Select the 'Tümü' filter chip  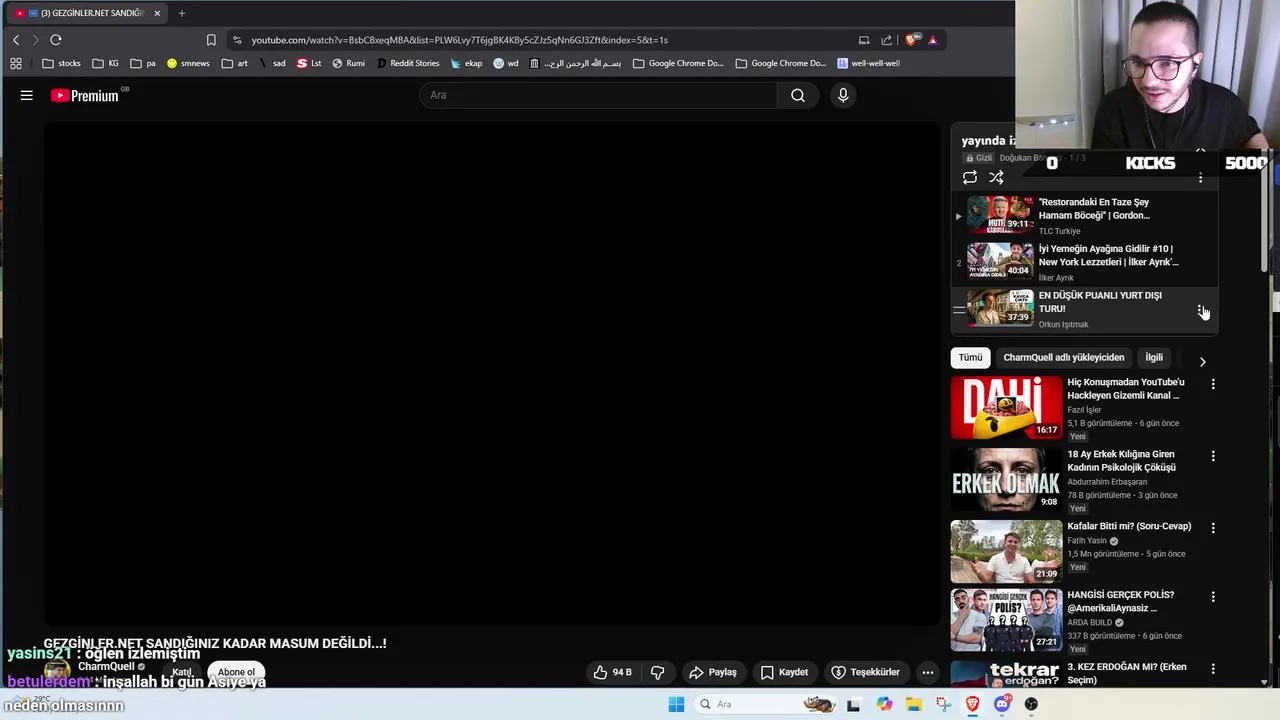pos(970,357)
